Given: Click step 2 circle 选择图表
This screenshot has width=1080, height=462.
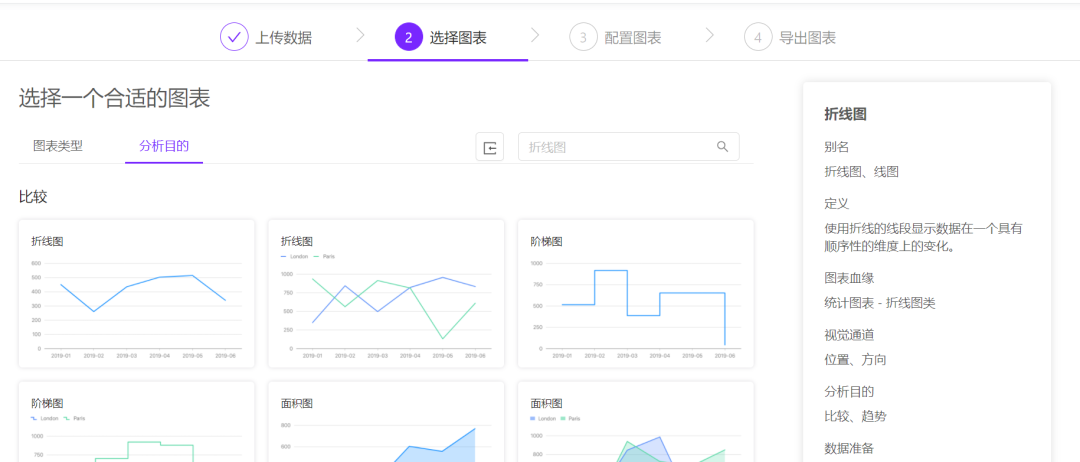Looking at the screenshot, I should pyautogui.click(x=408, y=37).
